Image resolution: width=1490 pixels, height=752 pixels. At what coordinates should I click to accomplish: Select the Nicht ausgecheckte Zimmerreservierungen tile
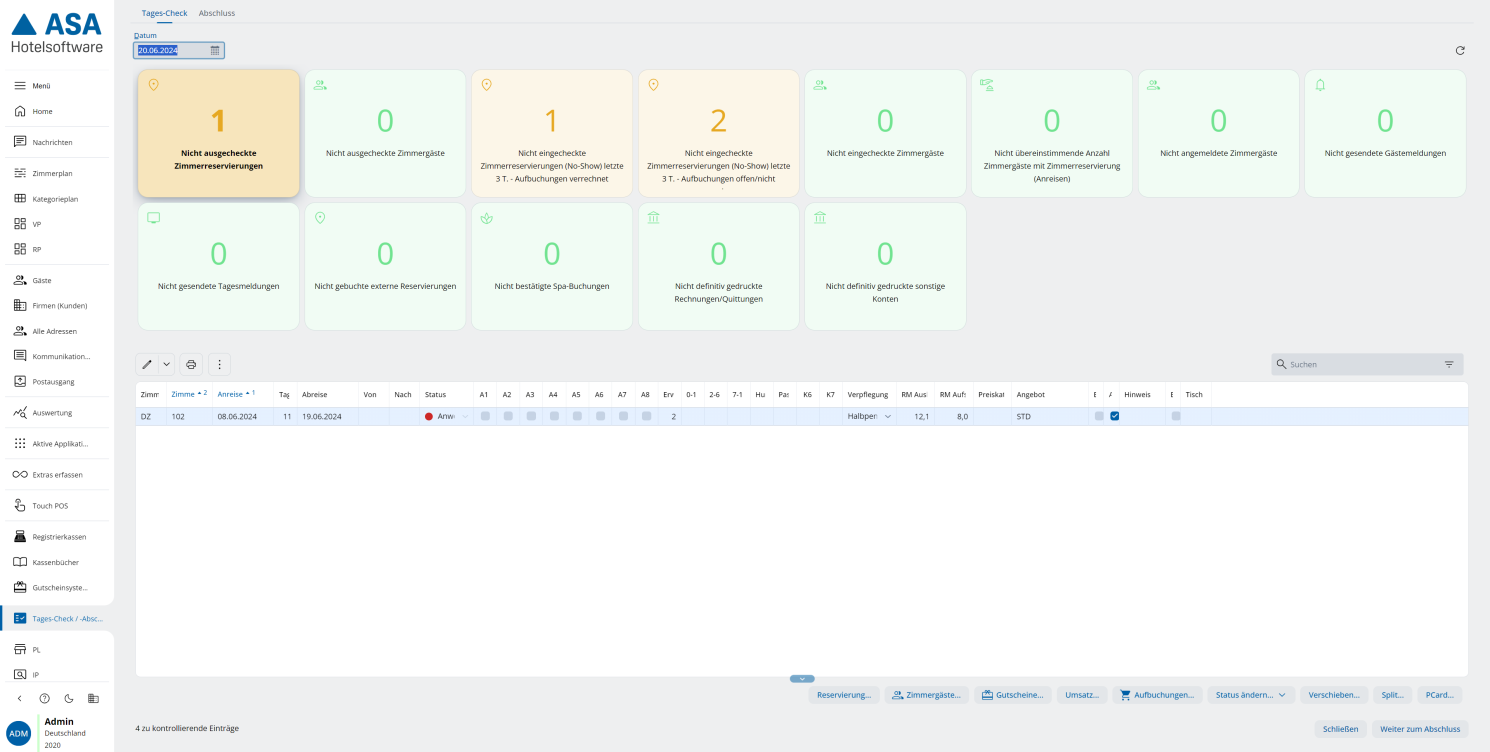point(219,133)
